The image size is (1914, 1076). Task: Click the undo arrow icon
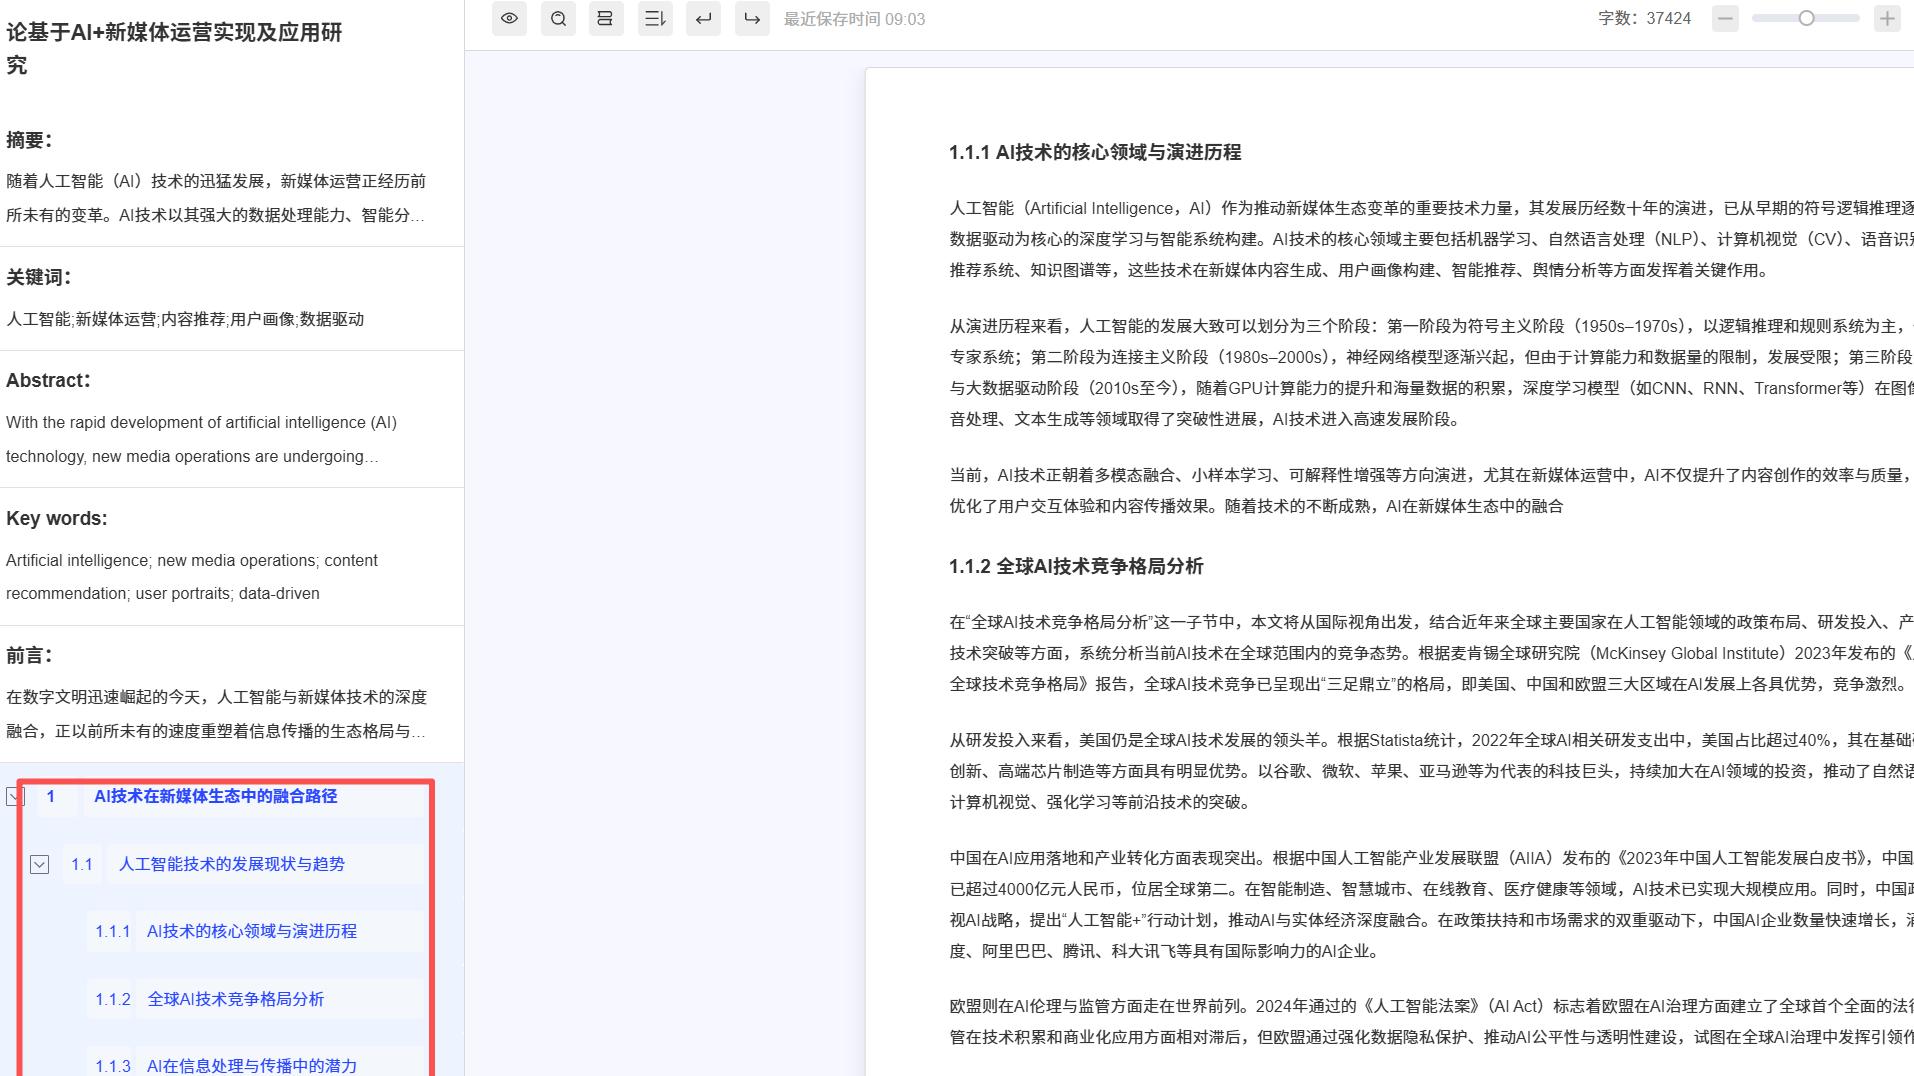pos(703,18)
